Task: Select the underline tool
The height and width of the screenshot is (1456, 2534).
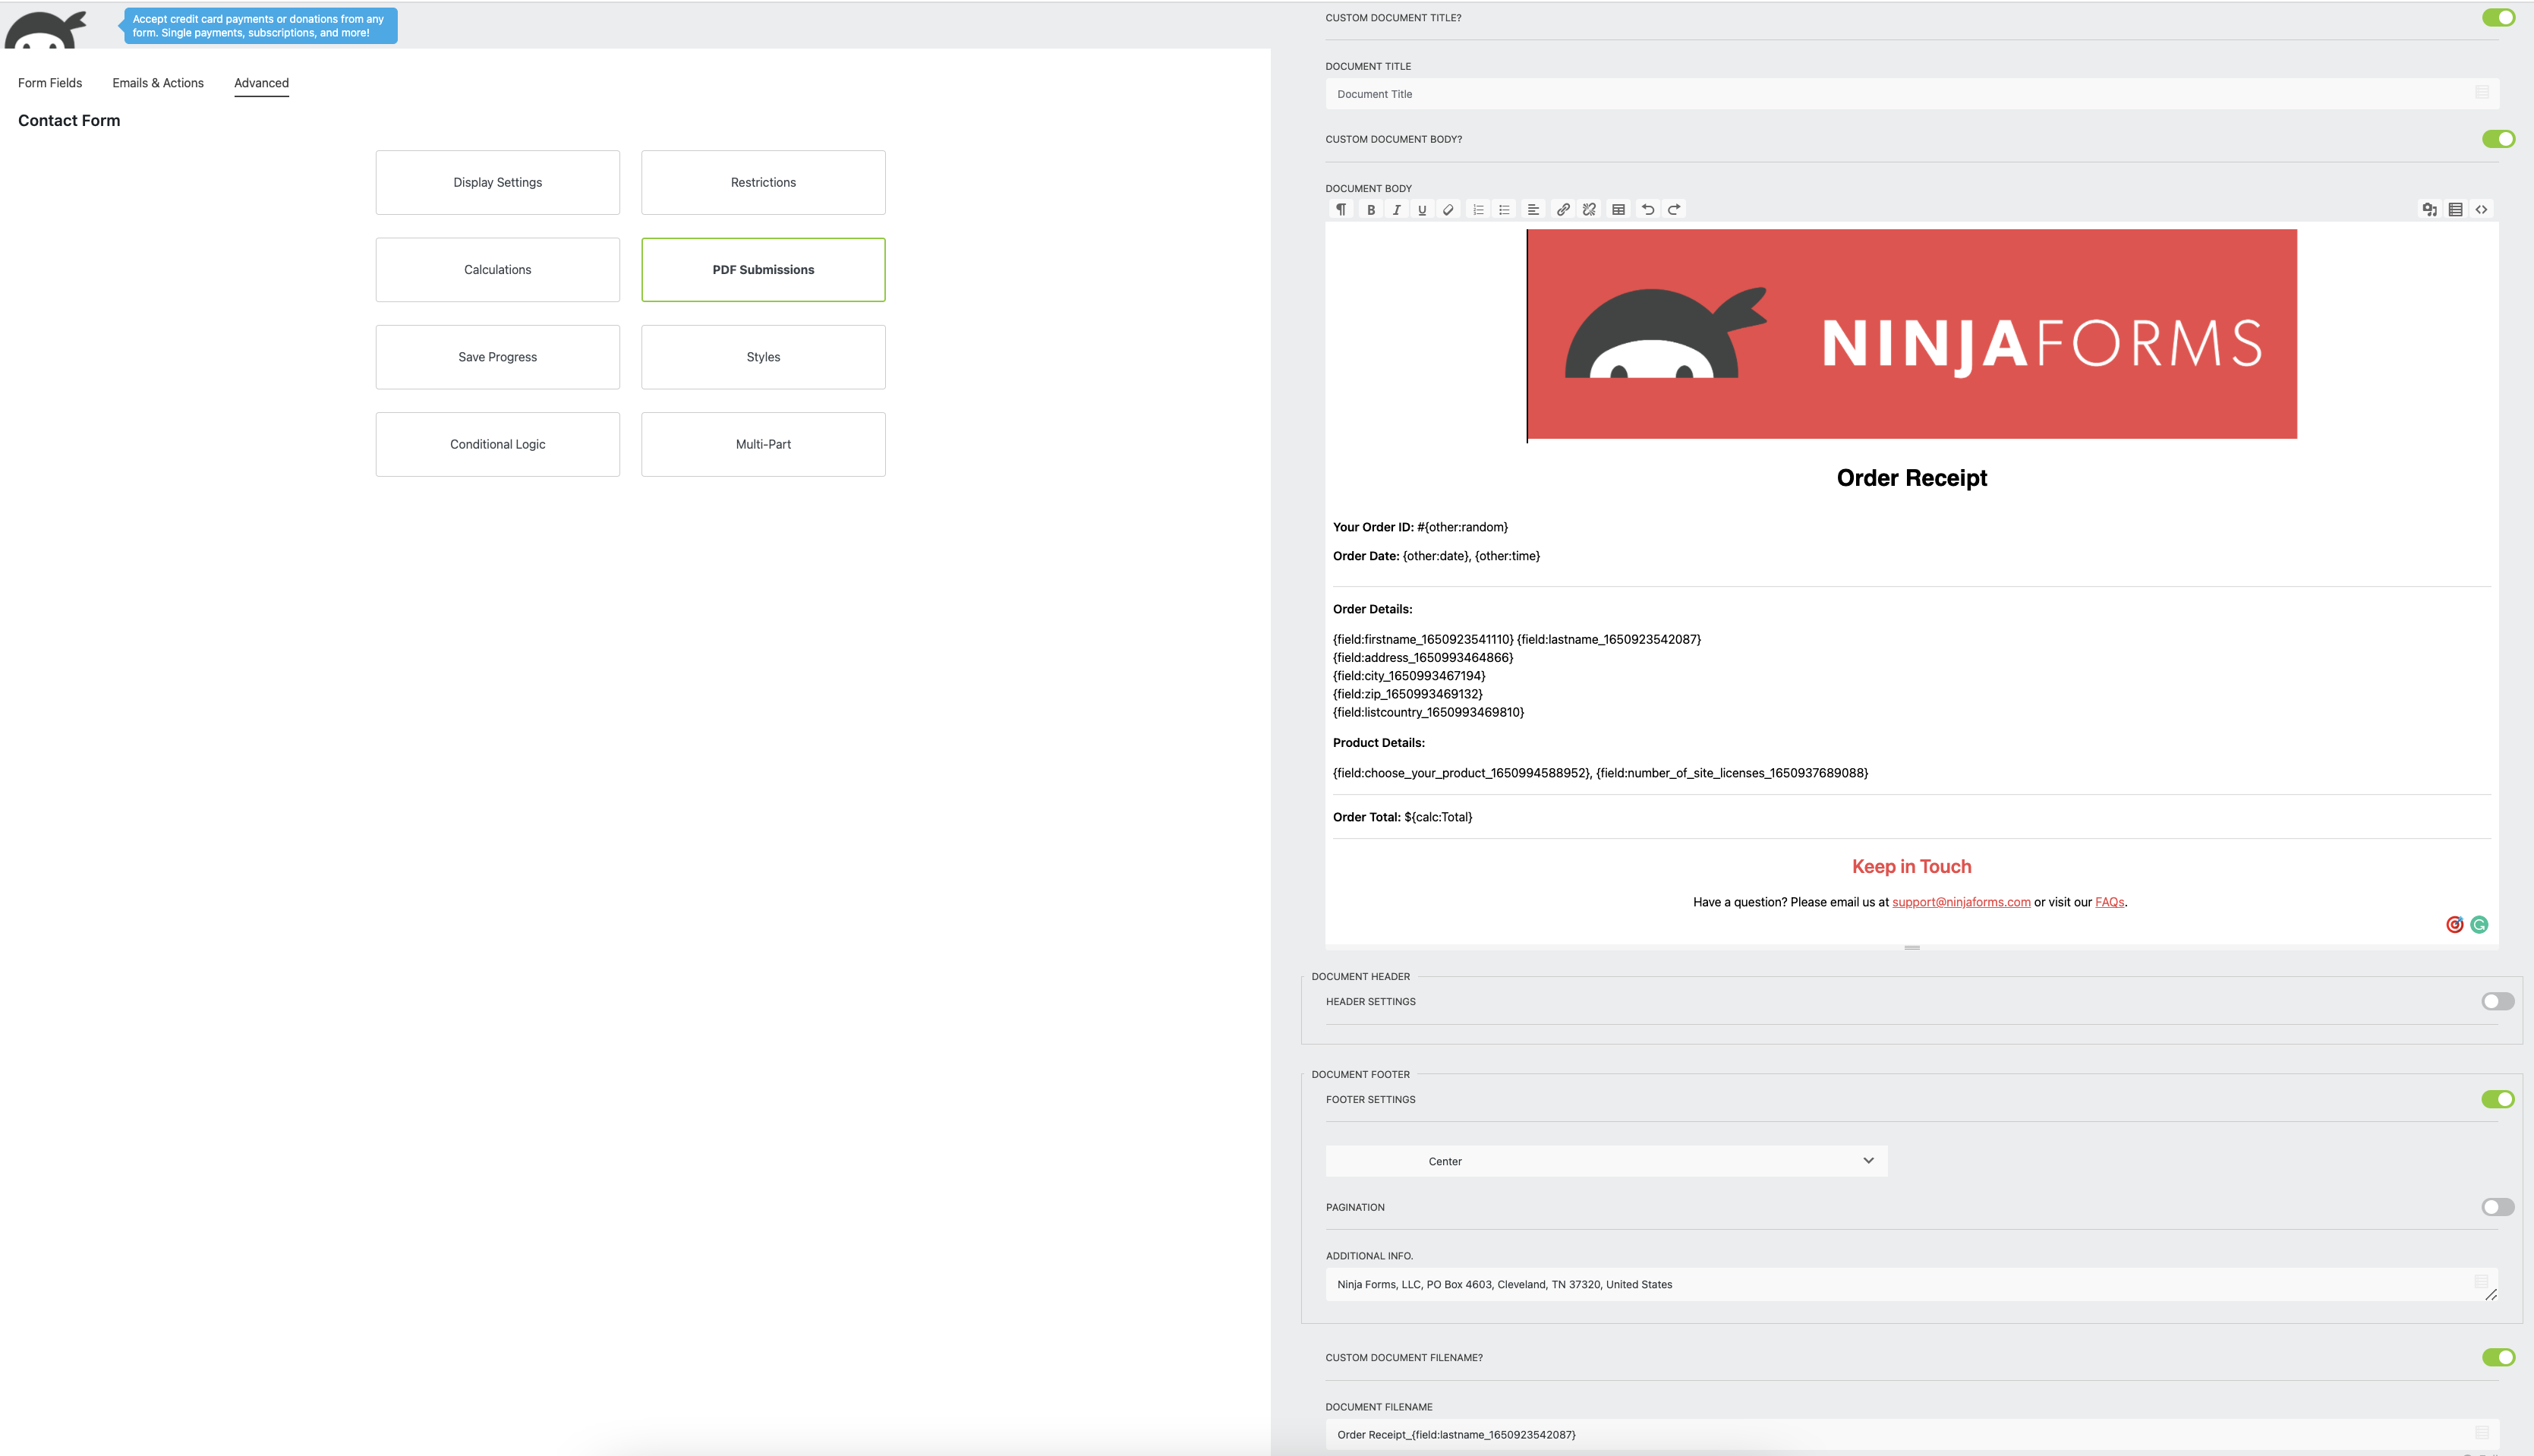Action: (1422, 209)
